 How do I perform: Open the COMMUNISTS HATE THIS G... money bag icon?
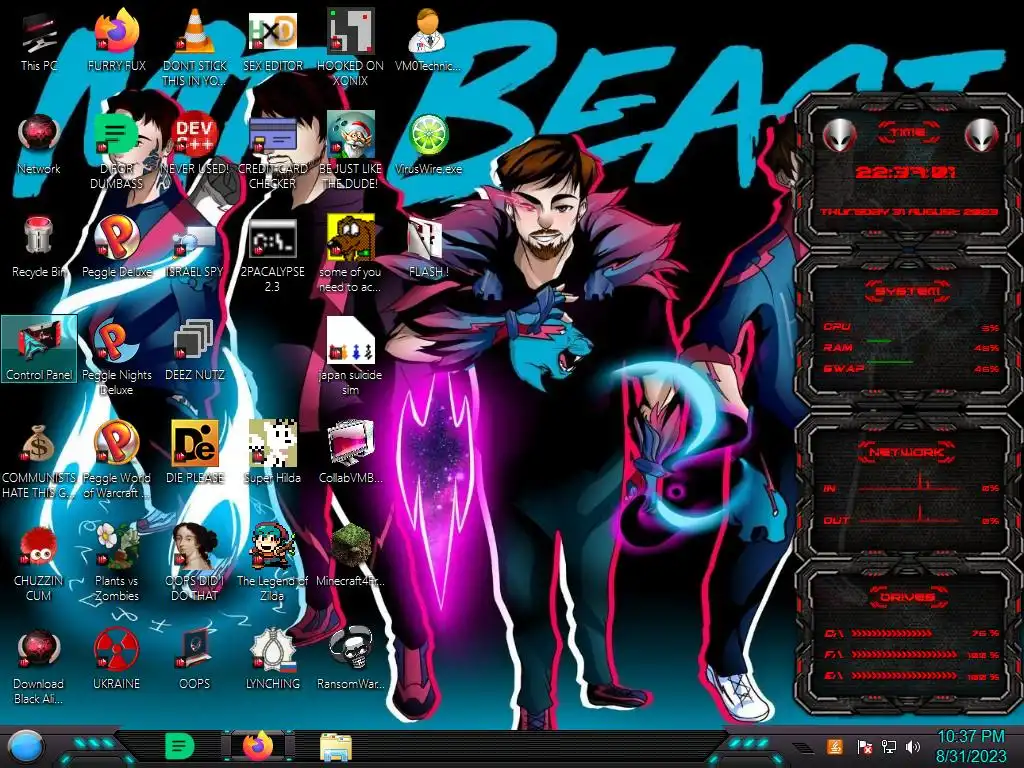pos(39,459)
